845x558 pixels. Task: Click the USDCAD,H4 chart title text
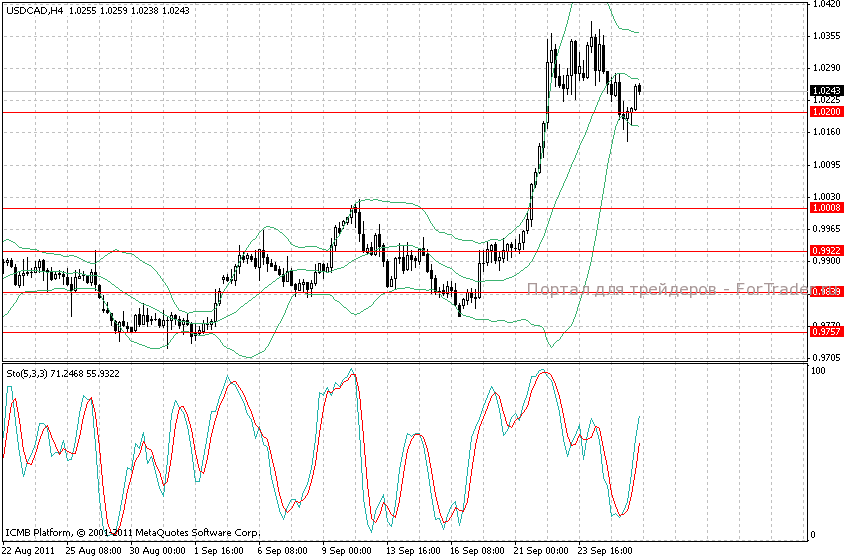33,10
